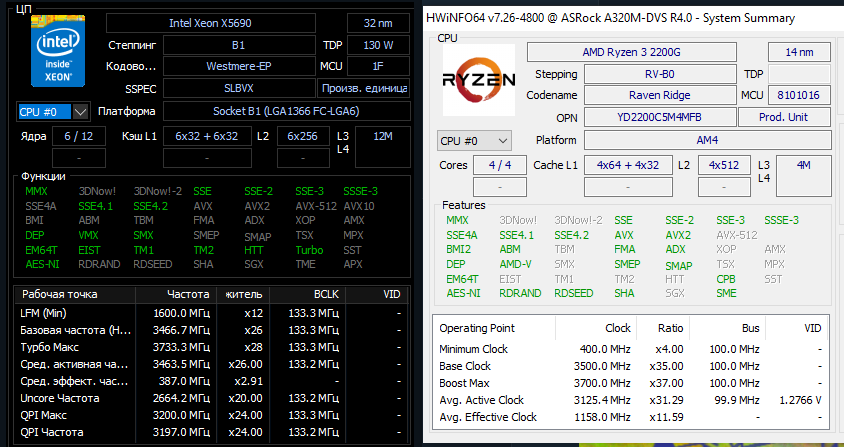Click the 3733.3 МГц turbo frequency value

click(181, 347)
